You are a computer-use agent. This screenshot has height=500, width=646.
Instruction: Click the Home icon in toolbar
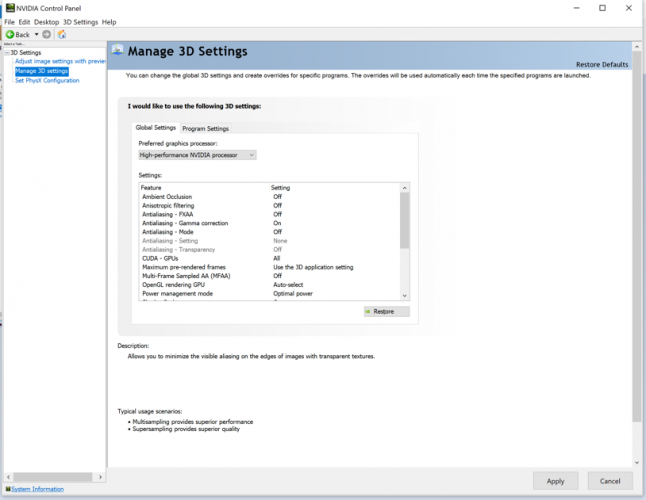[62, 34]
